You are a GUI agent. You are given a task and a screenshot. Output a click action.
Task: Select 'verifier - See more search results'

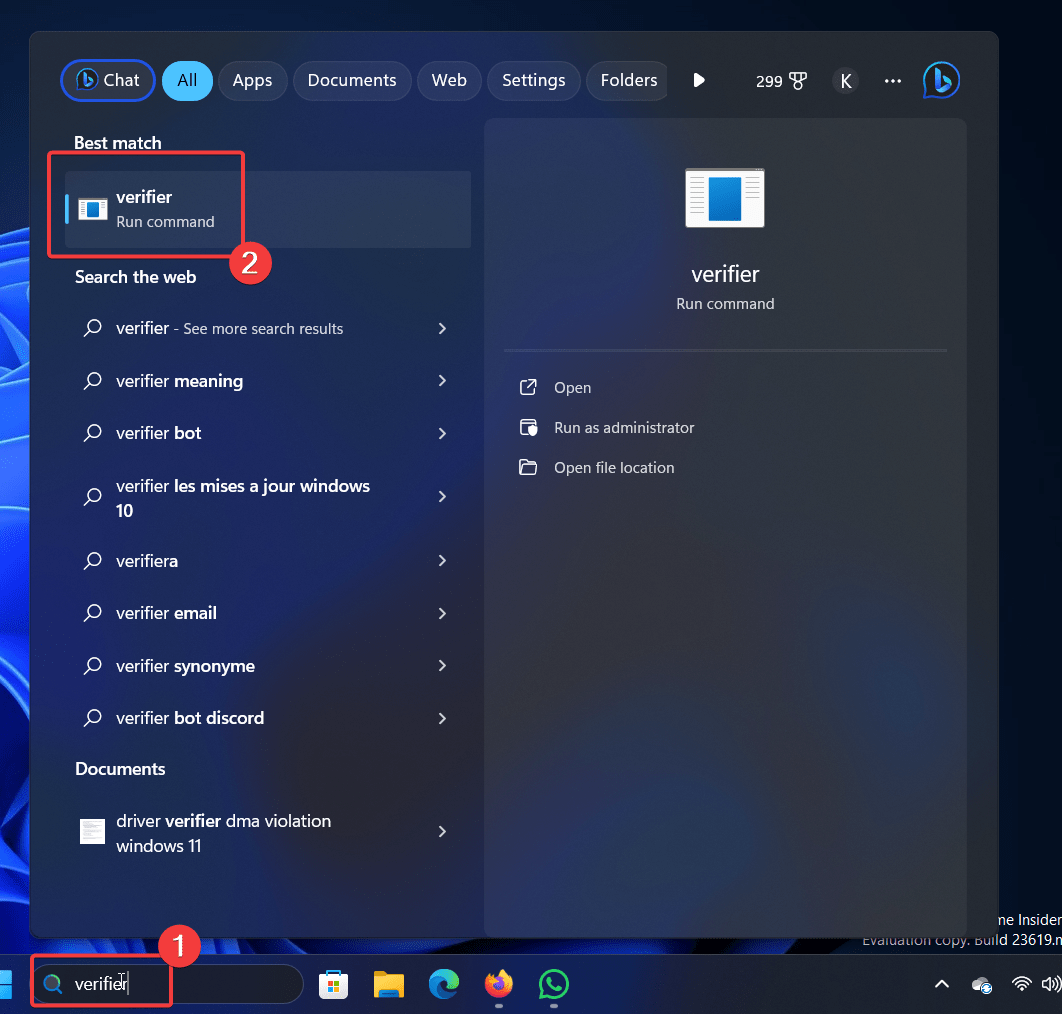point(268,329)
